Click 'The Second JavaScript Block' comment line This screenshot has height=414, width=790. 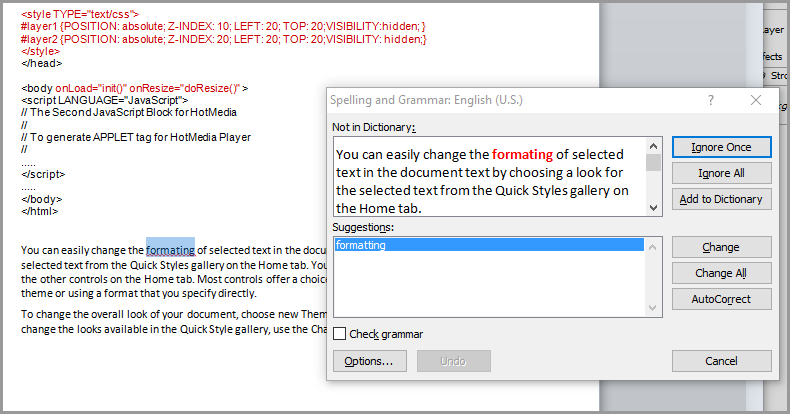point(128,112)
